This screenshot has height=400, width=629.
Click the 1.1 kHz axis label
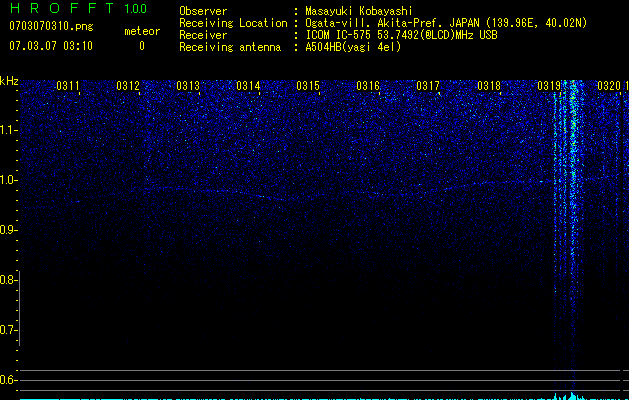coord(8,130)
